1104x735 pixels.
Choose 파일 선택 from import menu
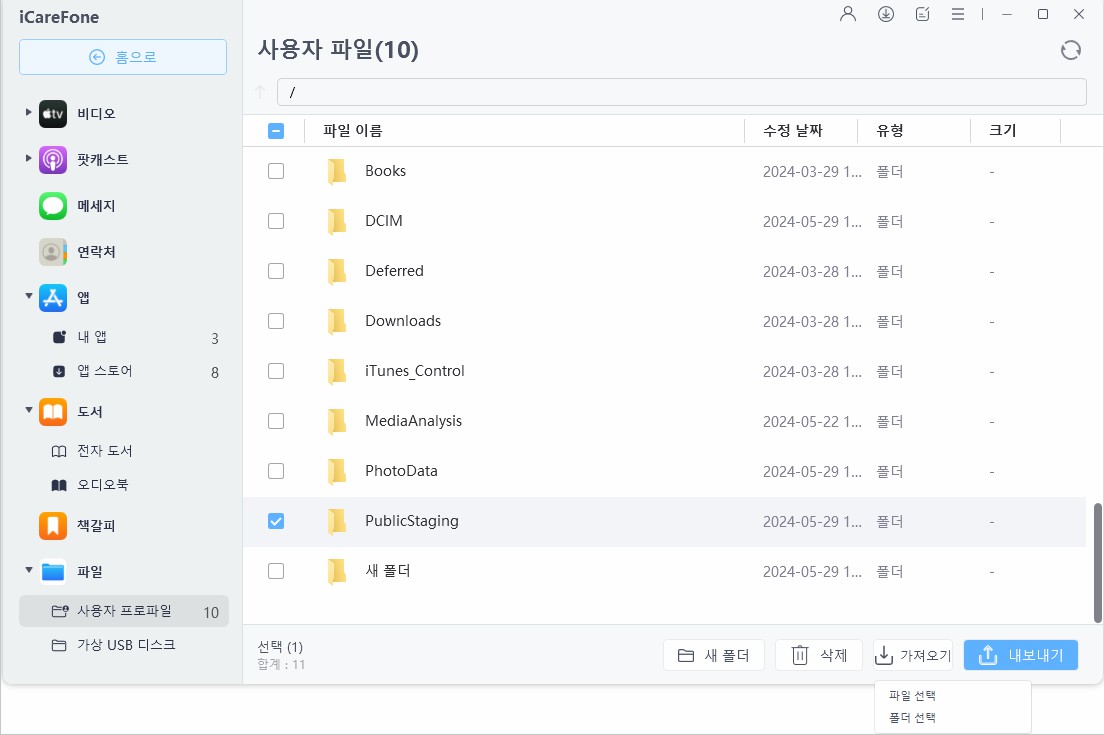click(x=911, y=694)
